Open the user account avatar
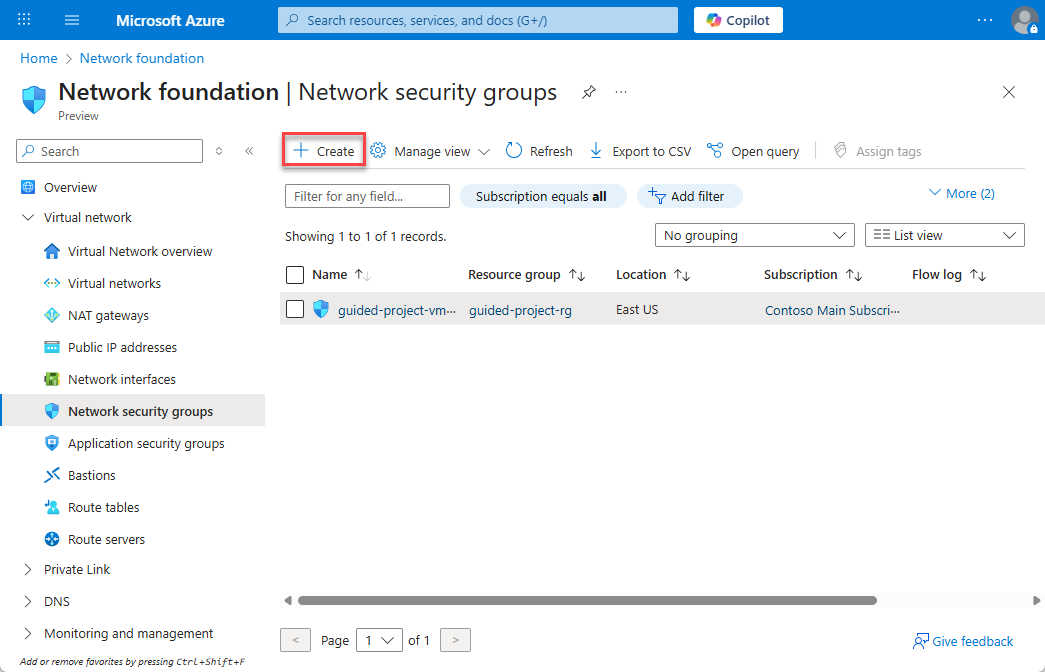The height and width of the screenshot is (672, 1045). point(1024,20)
